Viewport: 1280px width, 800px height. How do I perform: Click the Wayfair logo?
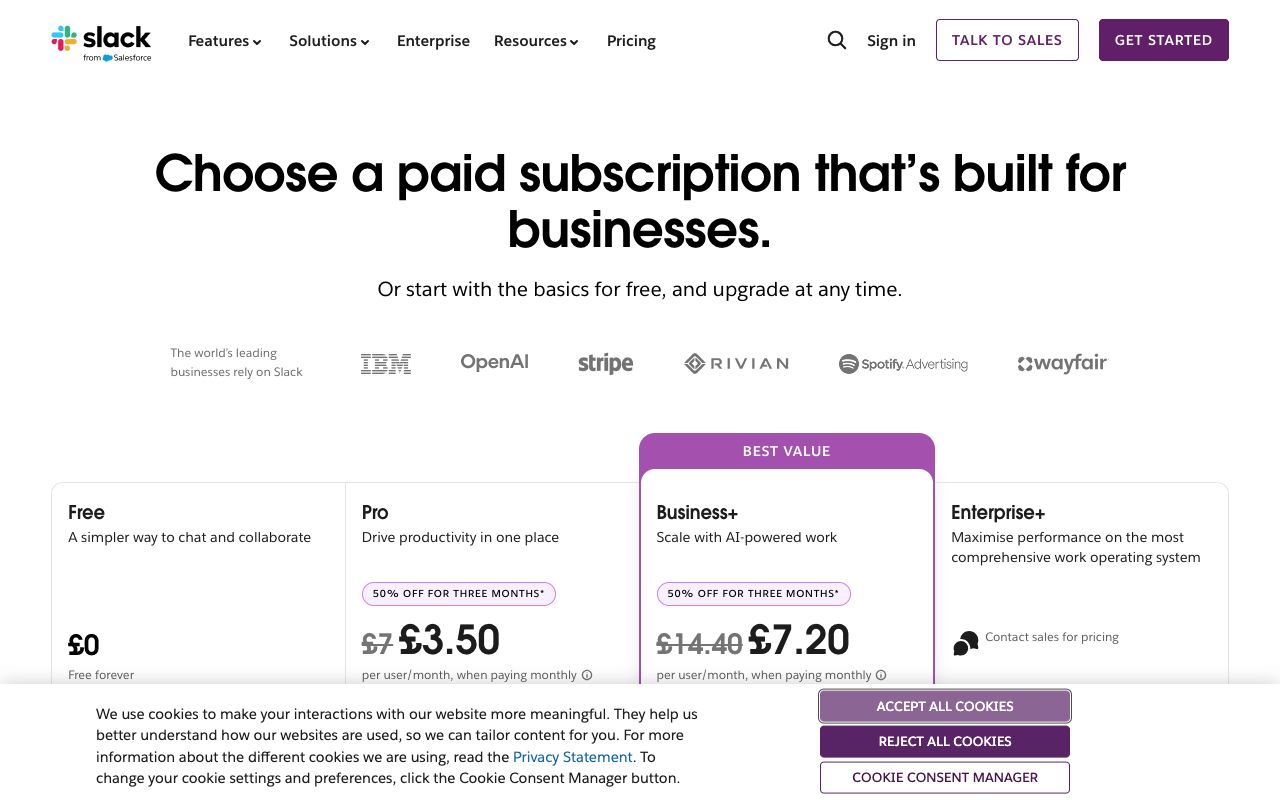coord(1062,364)
